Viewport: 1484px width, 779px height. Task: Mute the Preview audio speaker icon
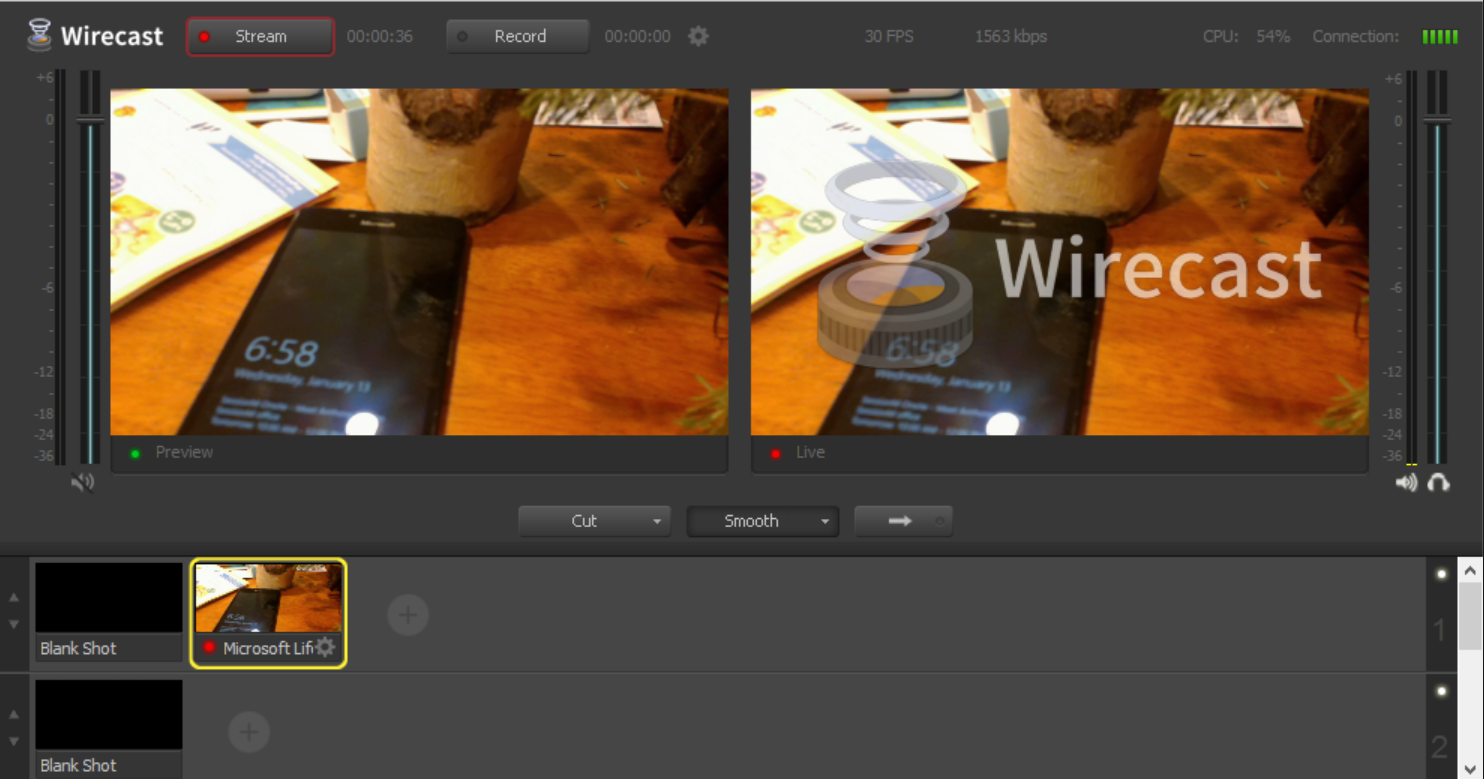click(x=84, y=482)
